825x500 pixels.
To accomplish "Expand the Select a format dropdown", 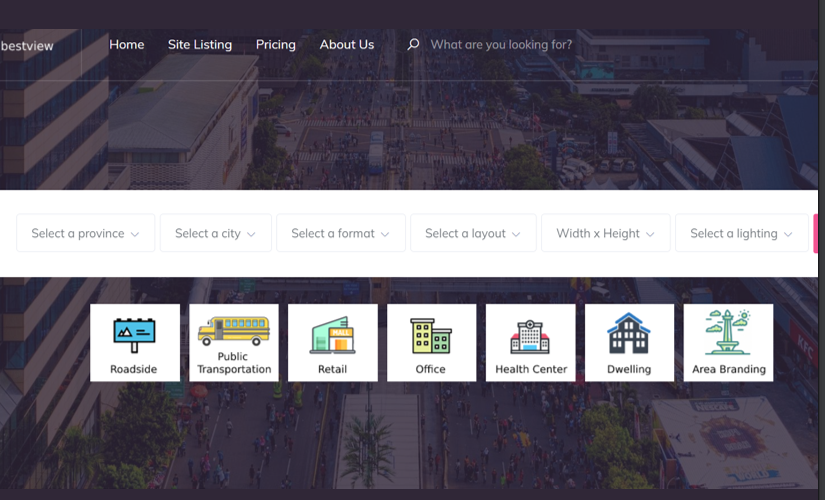I will tap(340, 233).
